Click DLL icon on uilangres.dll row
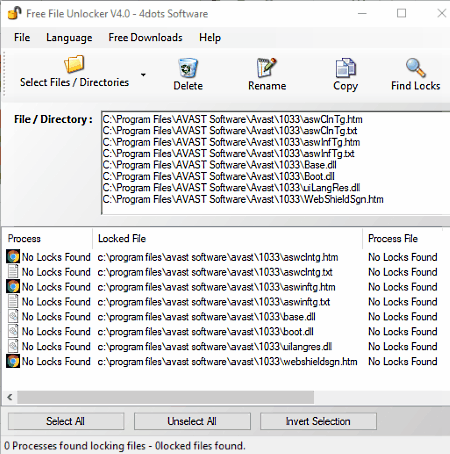The image size is (450, 454). [13, 346]
